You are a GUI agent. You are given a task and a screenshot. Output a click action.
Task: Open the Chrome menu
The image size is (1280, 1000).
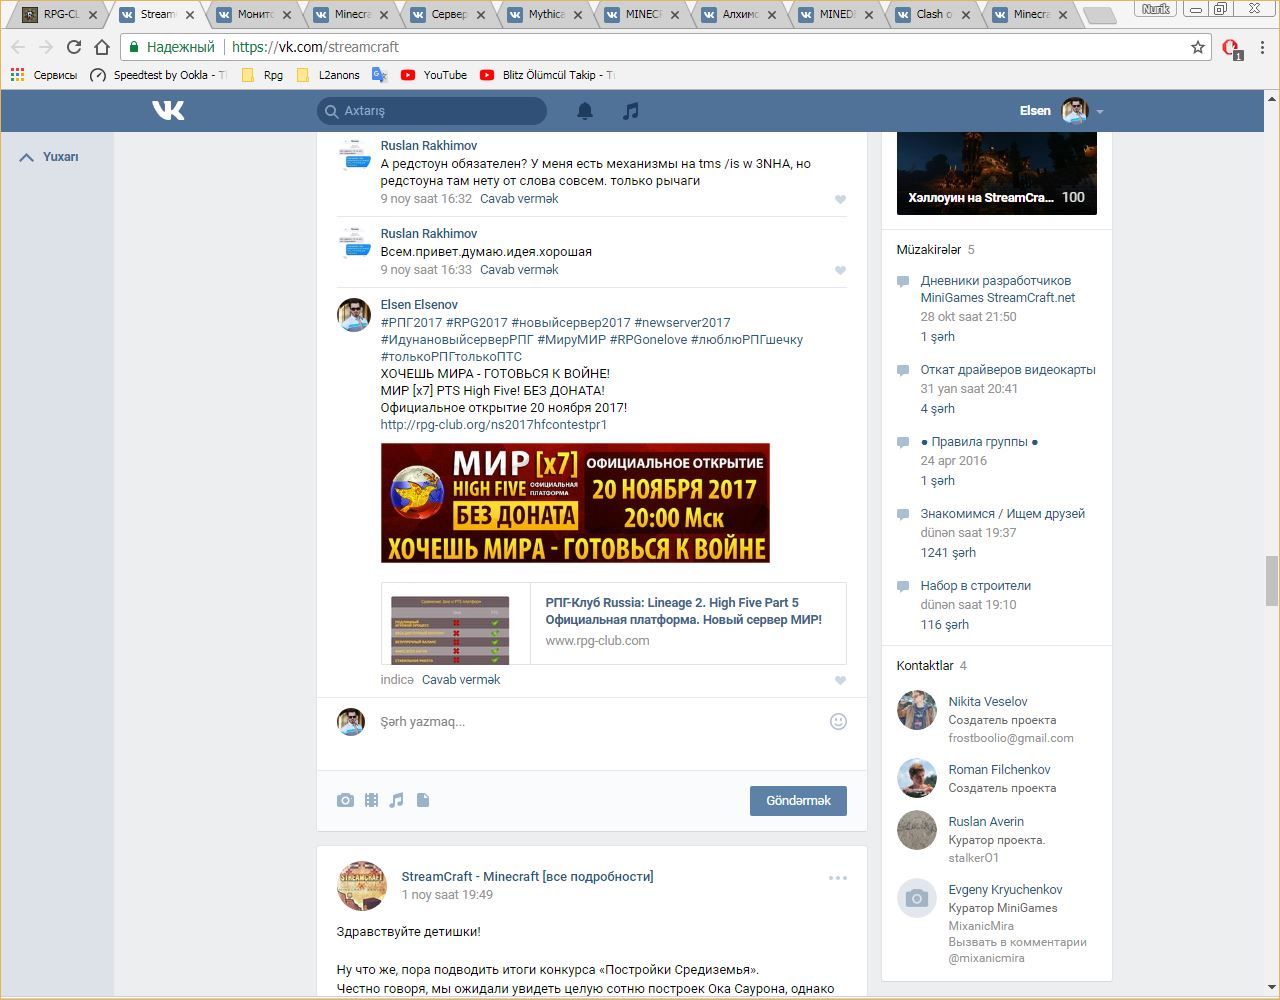point(1264,47)
